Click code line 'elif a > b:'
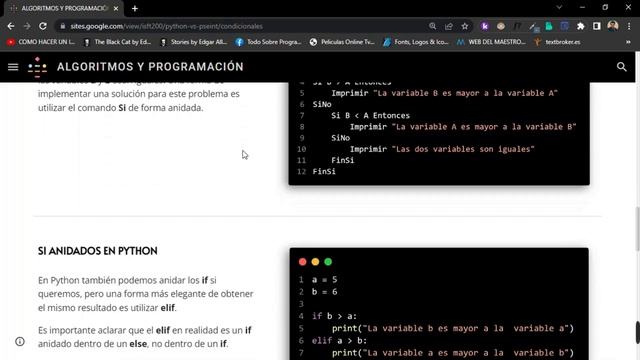640x360 pixels. point(340,340)
